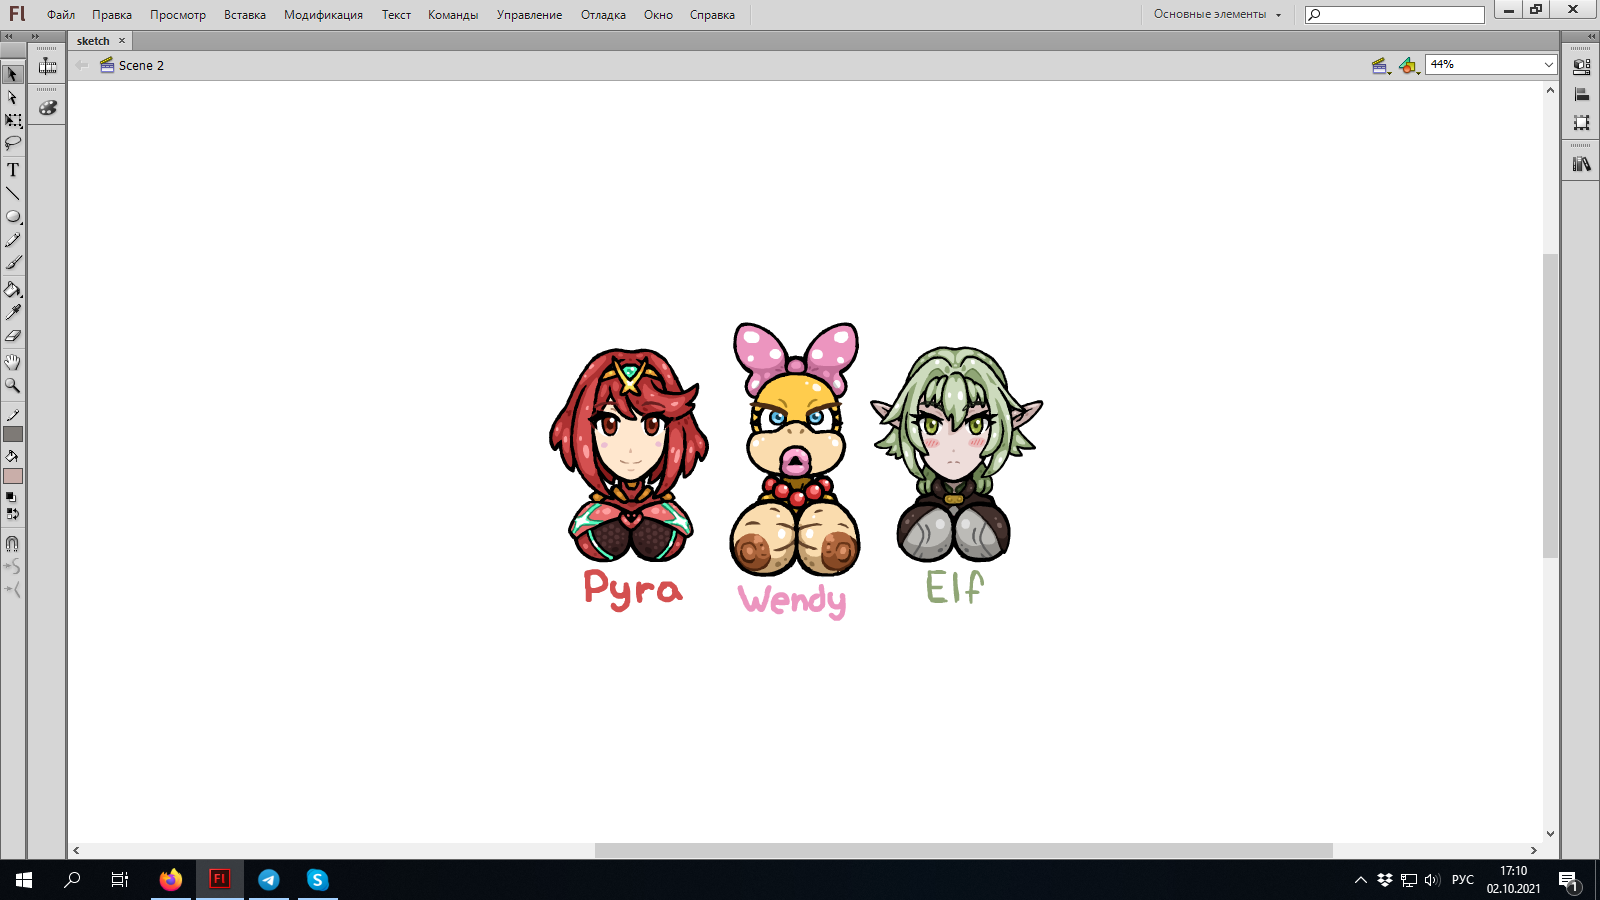Viewport: 1600px width, 900px height.
Task: Open the Color palette panel
Action: click(x=47, y=108)
